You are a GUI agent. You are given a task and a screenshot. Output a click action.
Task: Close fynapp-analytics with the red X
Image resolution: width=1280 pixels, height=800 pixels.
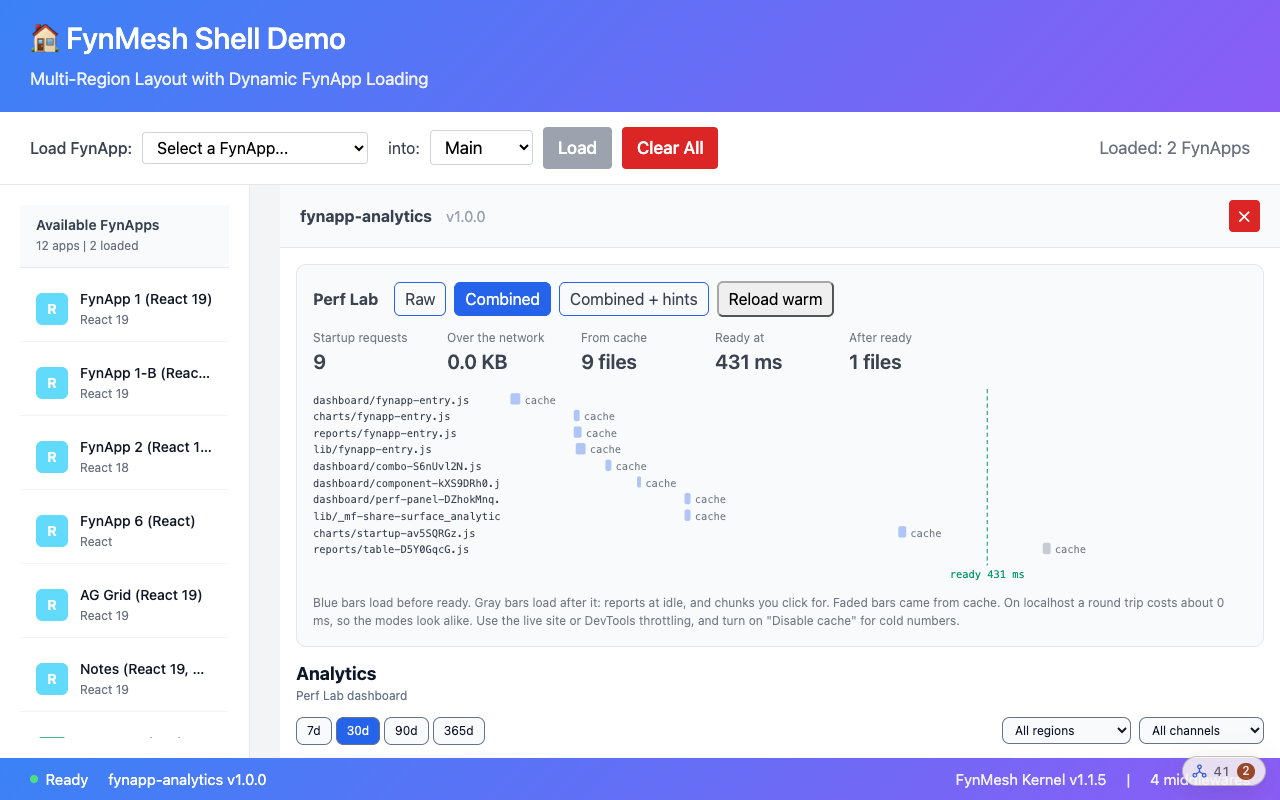pos(1244,216)
